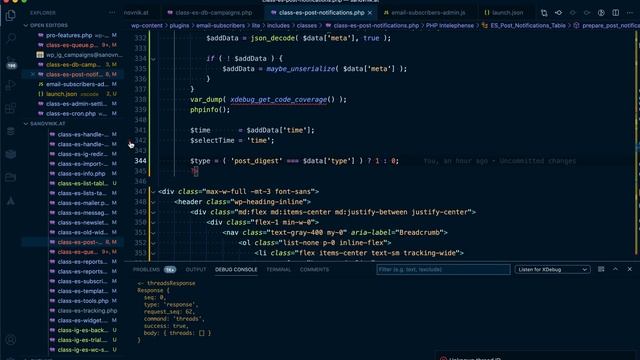Click the debug console filter input

pos(443,269)
